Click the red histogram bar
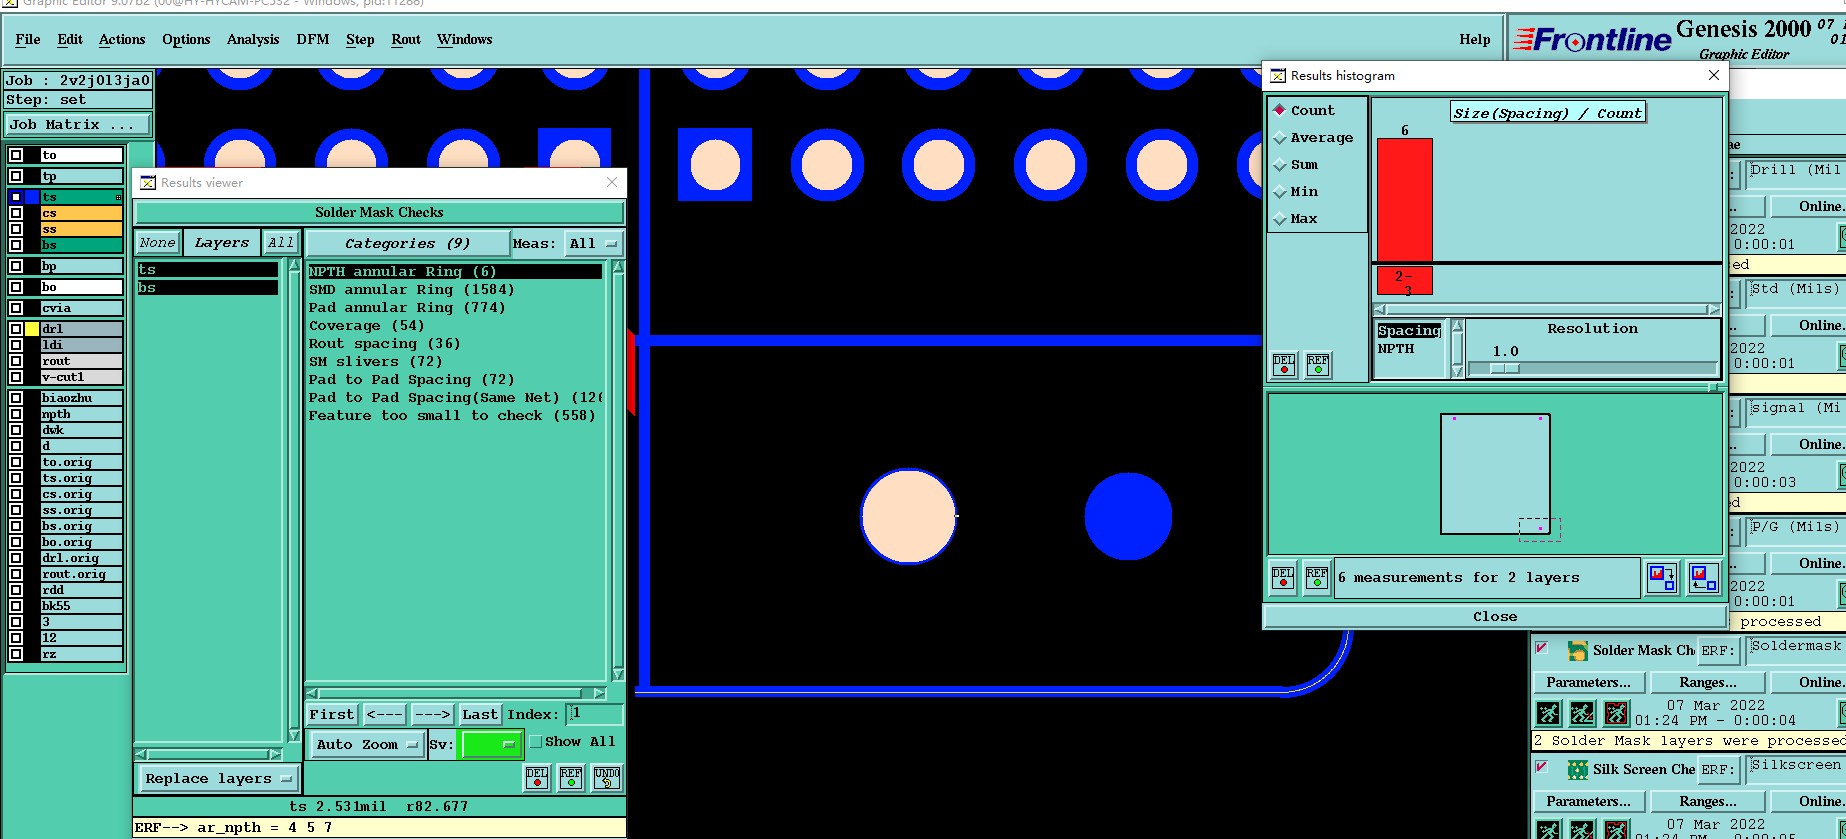 1405,200
